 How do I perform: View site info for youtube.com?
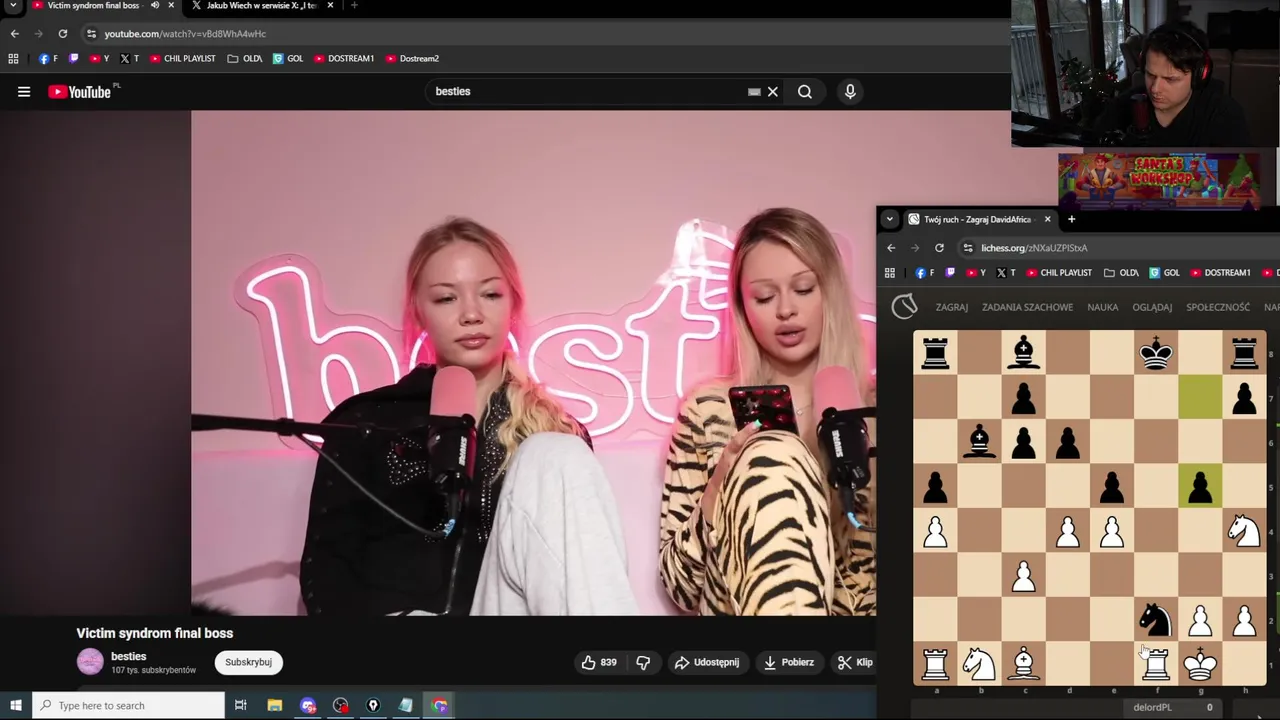(x=91, y=34)
